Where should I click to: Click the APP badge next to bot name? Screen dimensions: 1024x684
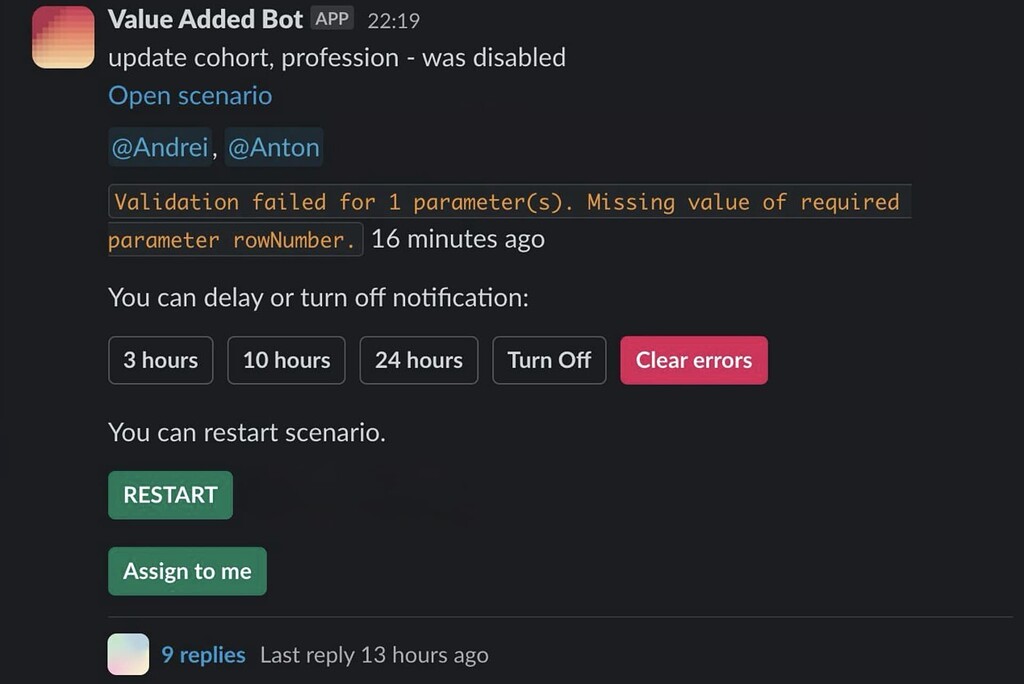point(330,17)
